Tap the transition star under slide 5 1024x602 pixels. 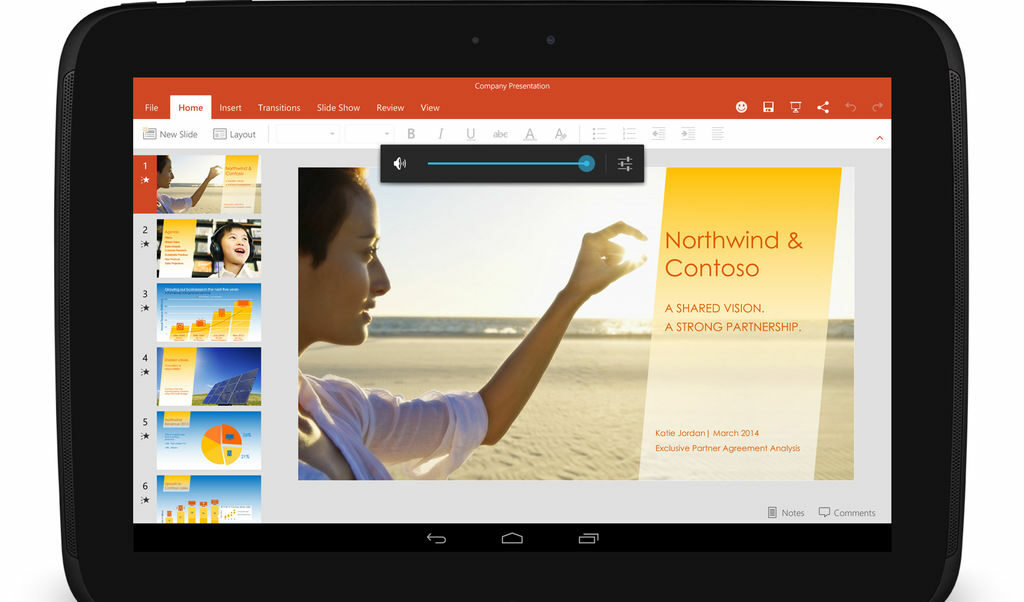(x=145, y=436)
